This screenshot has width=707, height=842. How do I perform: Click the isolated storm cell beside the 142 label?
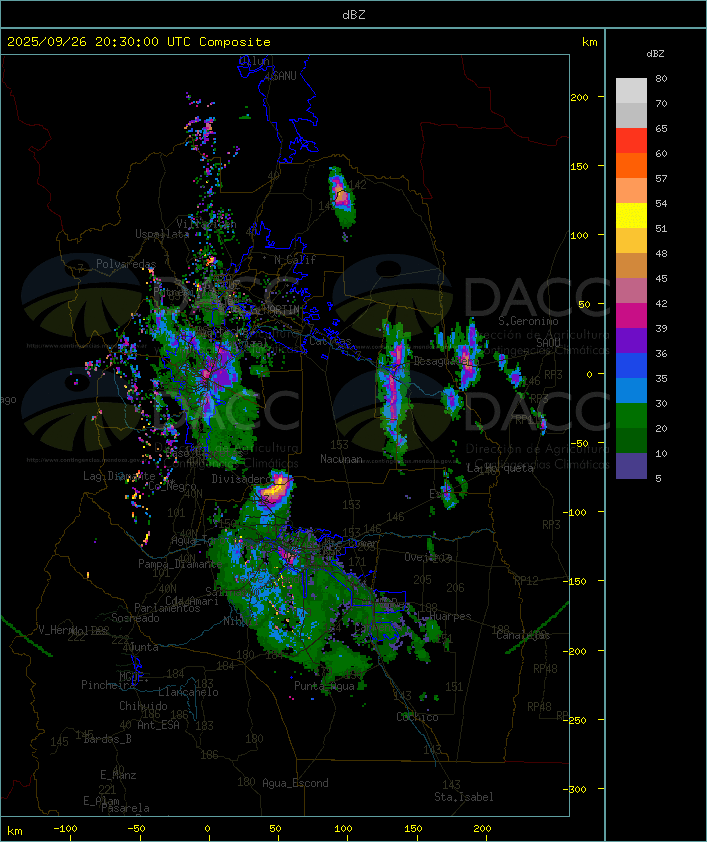click(x=341, y=197)
